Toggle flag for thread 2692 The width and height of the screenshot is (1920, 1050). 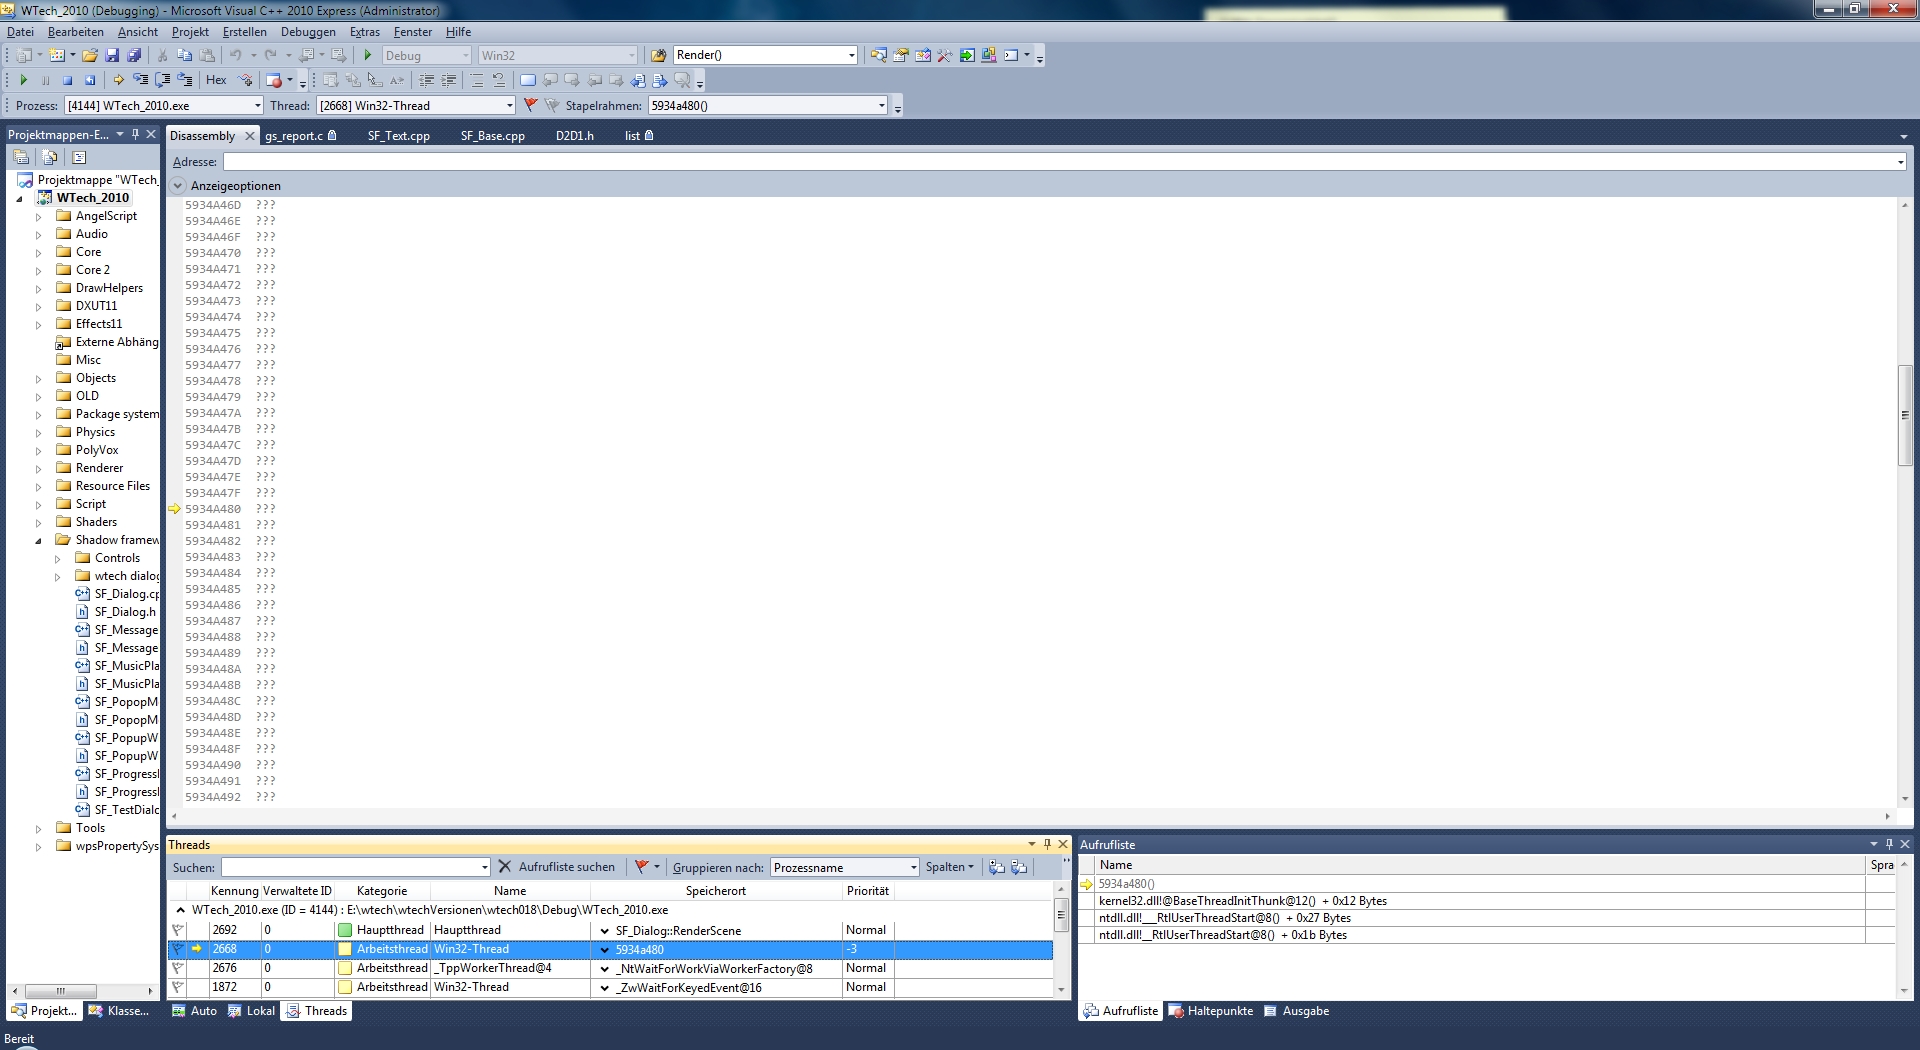coord(178,930)
